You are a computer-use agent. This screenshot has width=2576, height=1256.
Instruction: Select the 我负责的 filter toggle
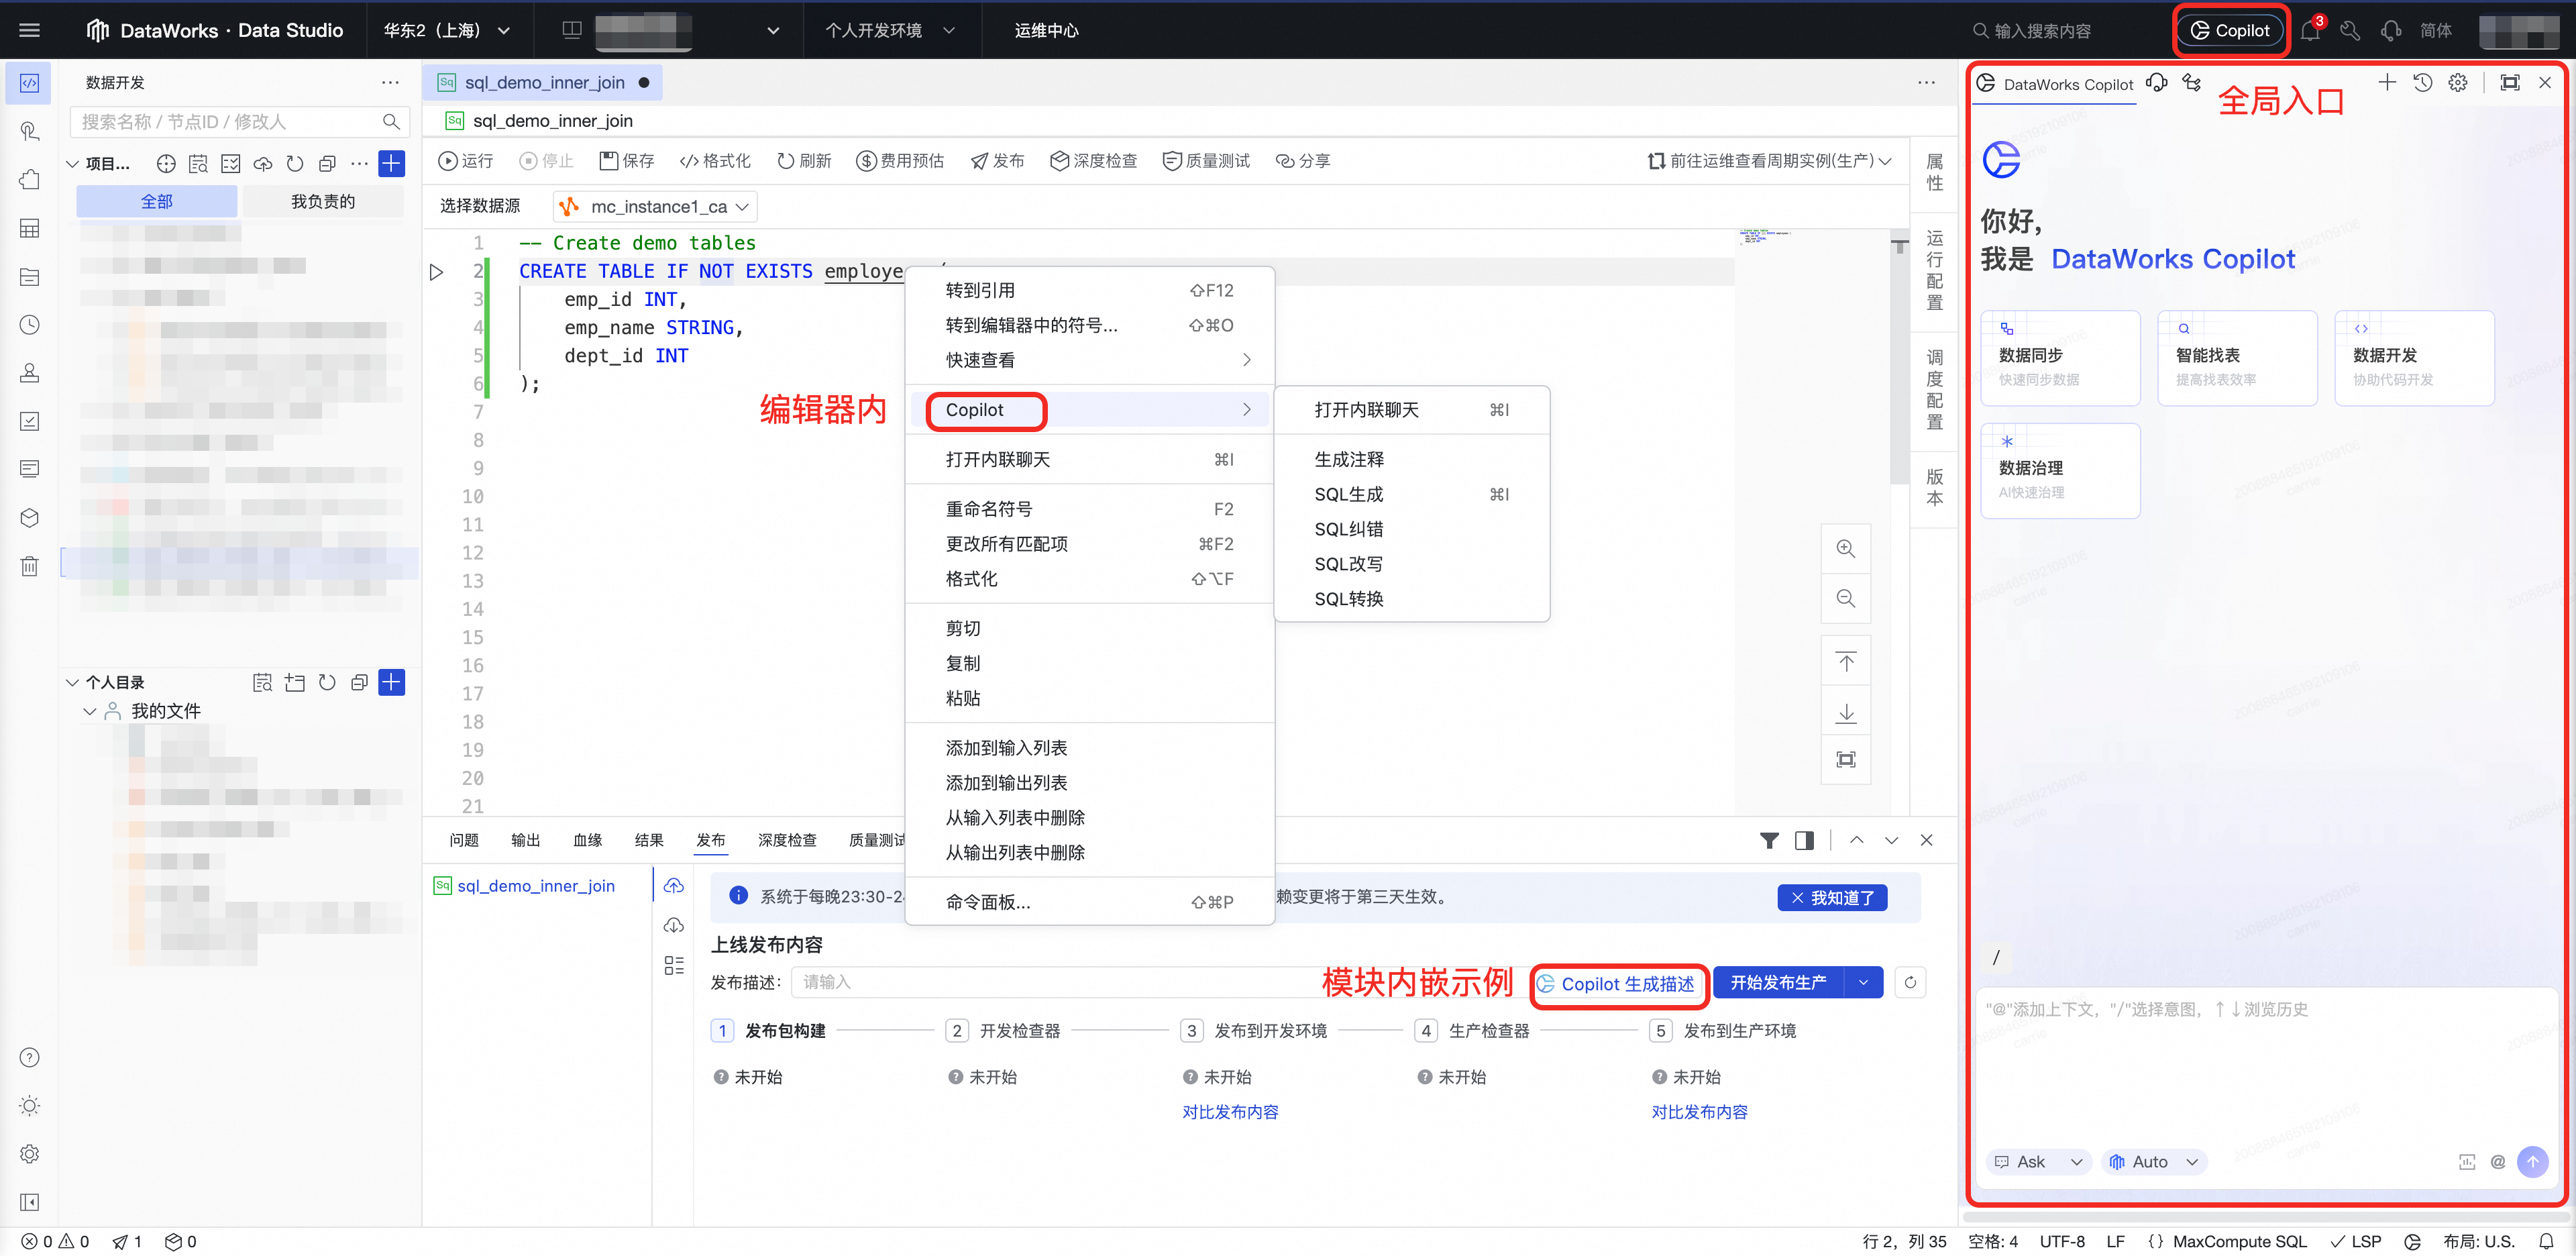pos(322,202)
